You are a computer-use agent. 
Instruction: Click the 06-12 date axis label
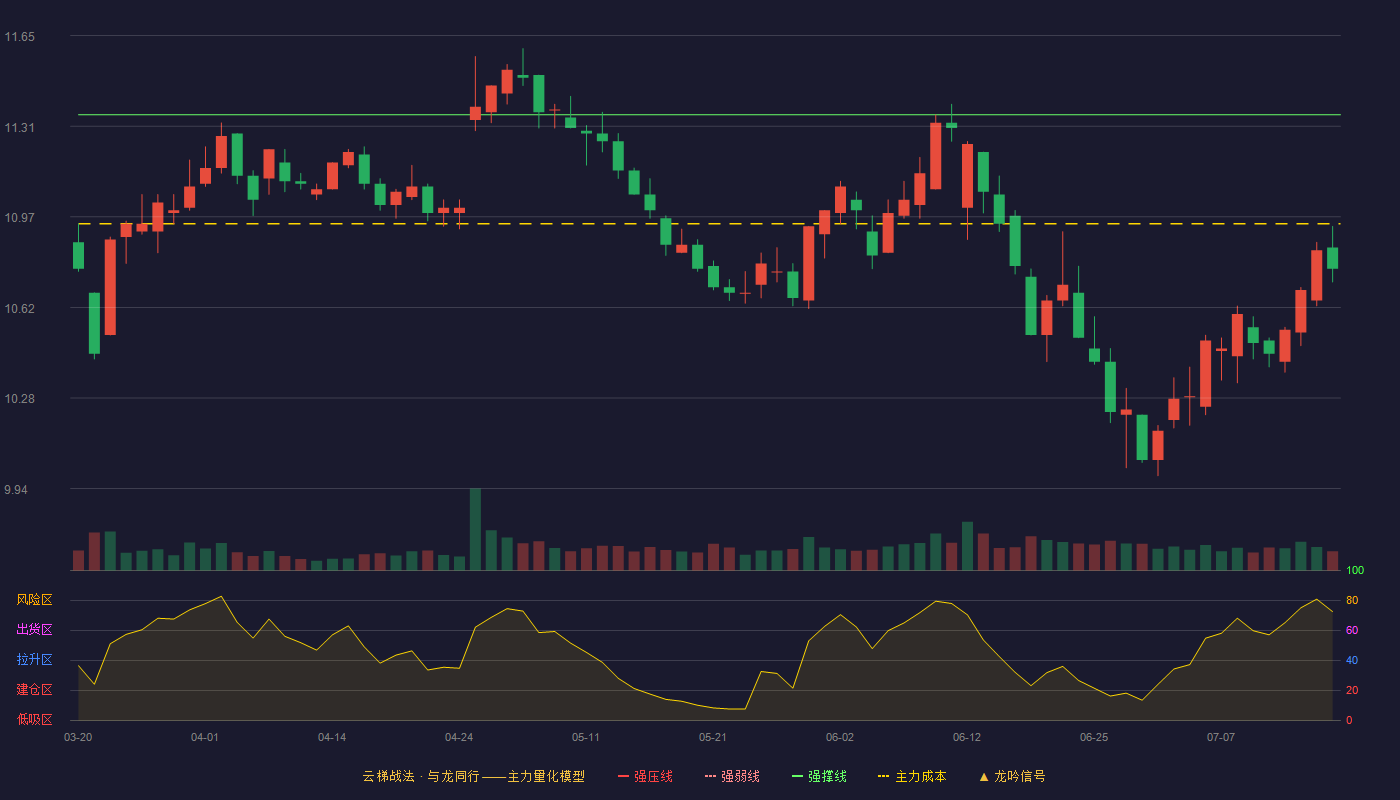[x=967, y=737]
